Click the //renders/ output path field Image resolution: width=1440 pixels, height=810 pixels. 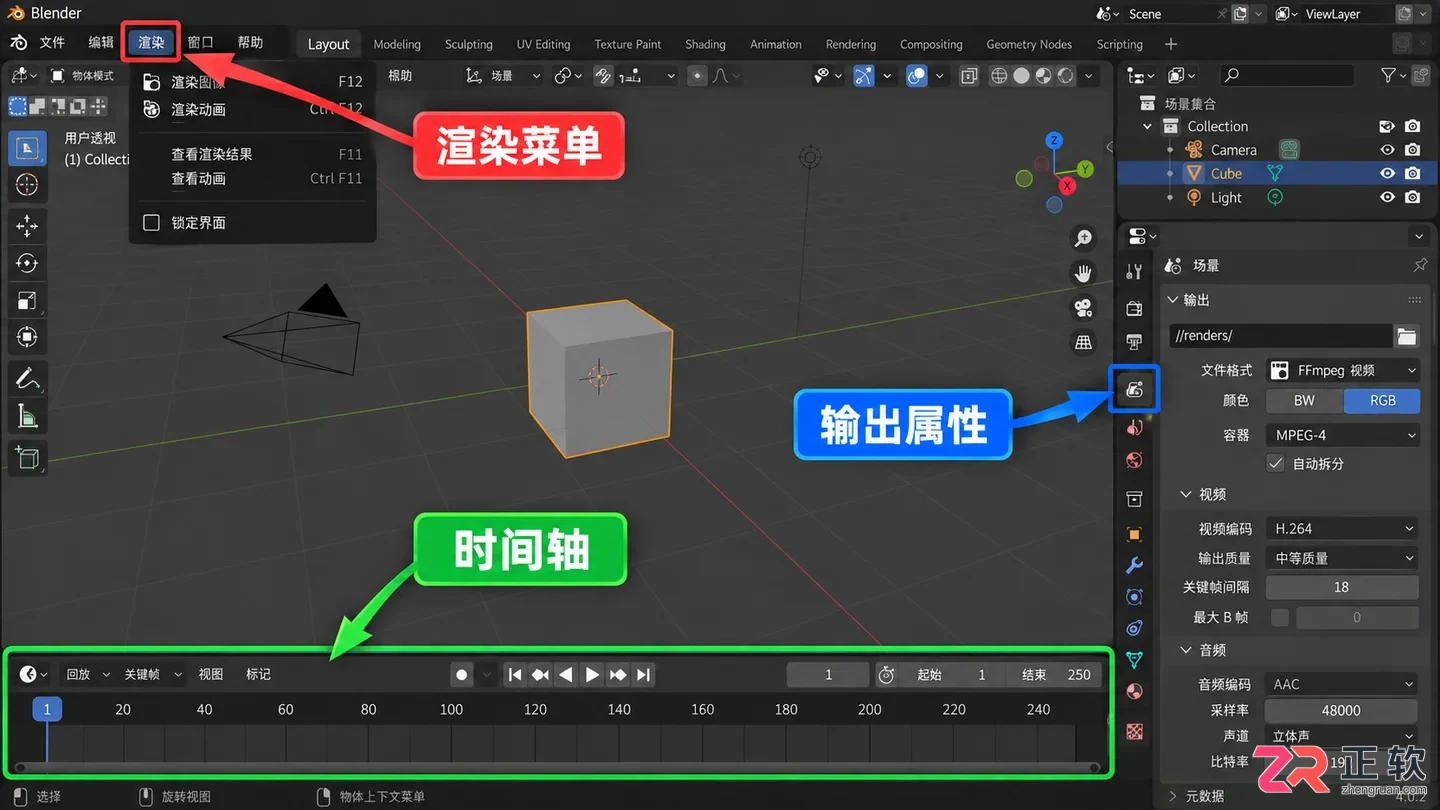1280,336
